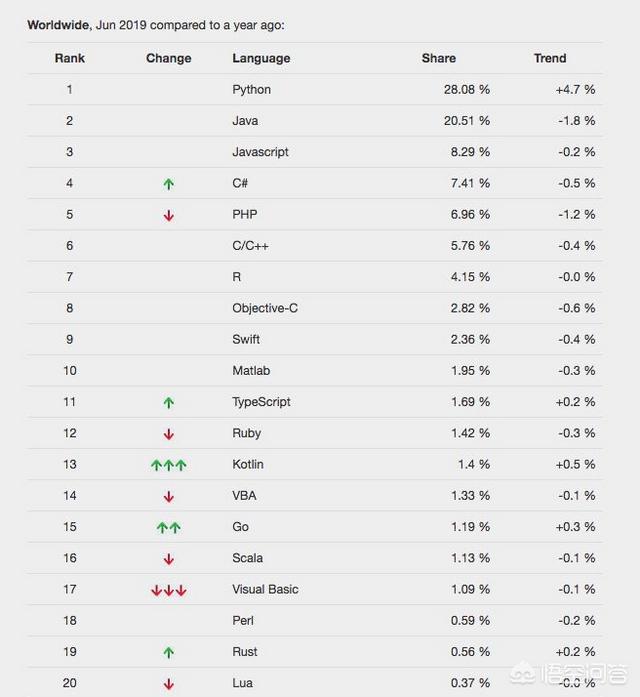The width and height of the screenshot is (640, 697).
Task: Select the Language column header
Action: (261, 58)
